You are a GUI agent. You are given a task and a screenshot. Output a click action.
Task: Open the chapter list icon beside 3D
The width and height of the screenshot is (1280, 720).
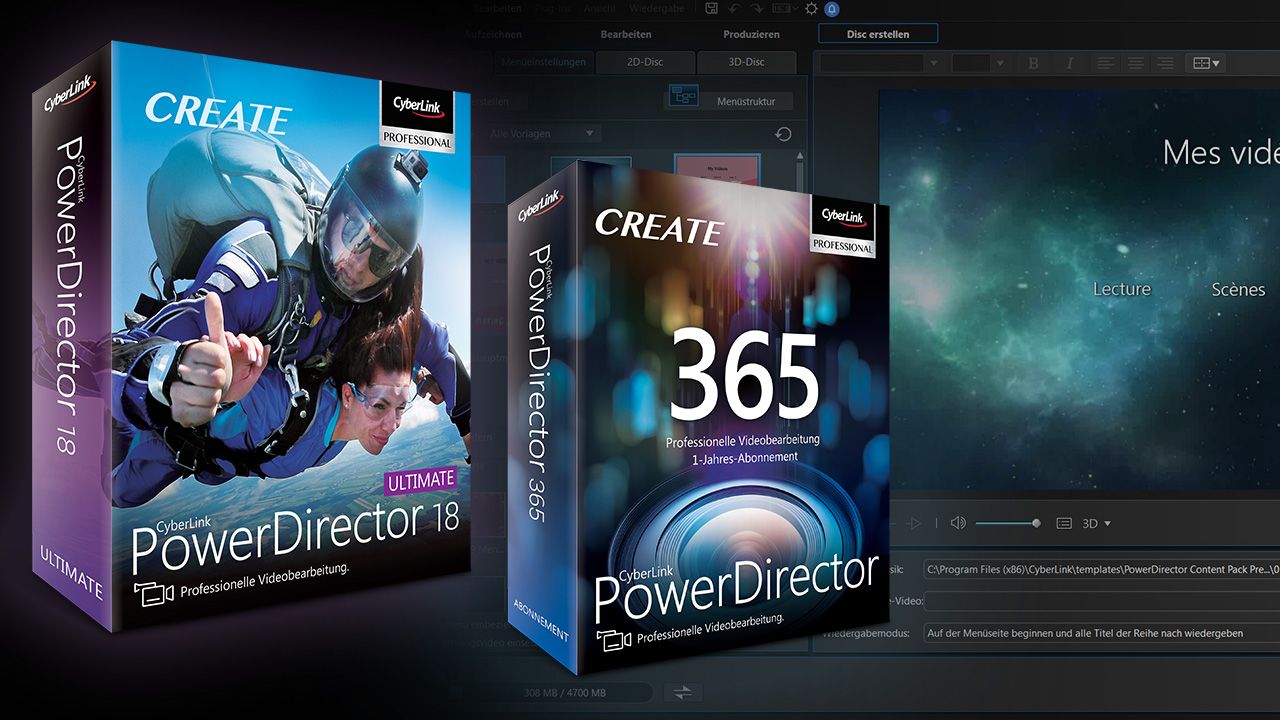(x=1064, y=523)
